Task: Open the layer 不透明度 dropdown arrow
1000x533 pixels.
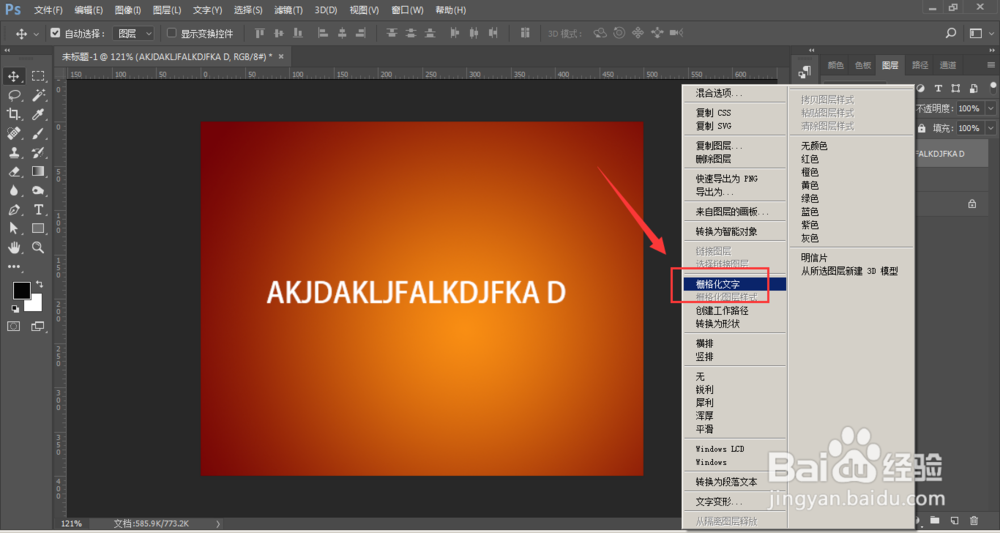Action: pos(990,108)
